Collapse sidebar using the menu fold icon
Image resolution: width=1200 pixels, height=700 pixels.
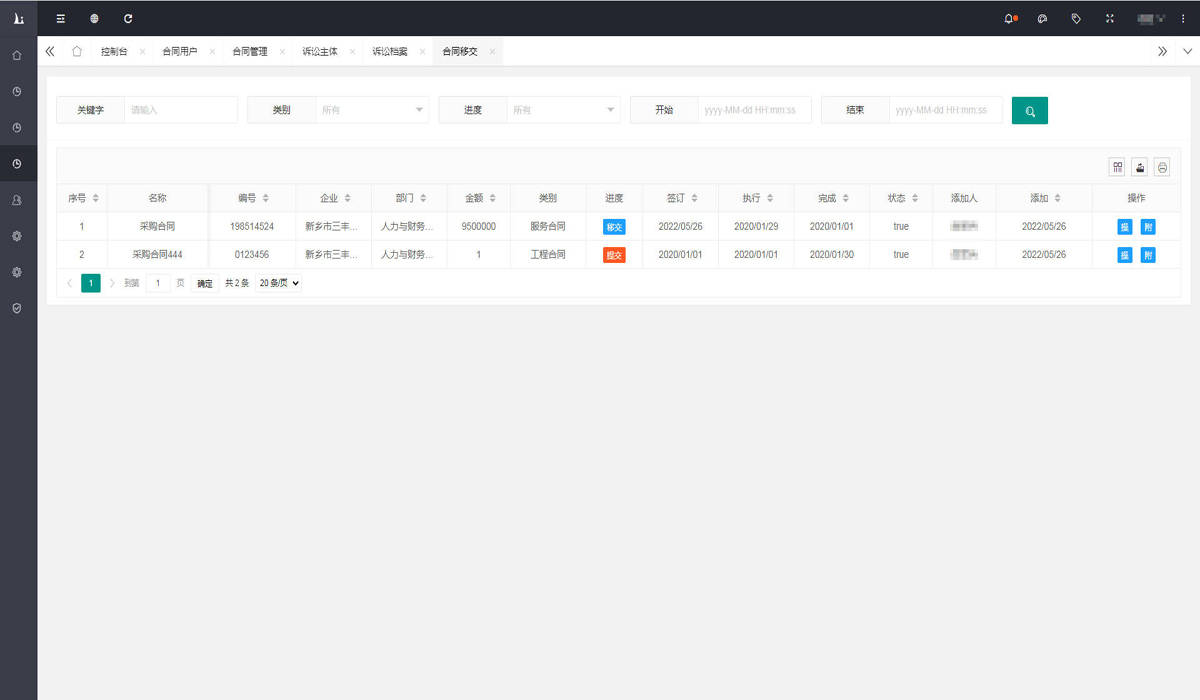click(x=61, y=18)
